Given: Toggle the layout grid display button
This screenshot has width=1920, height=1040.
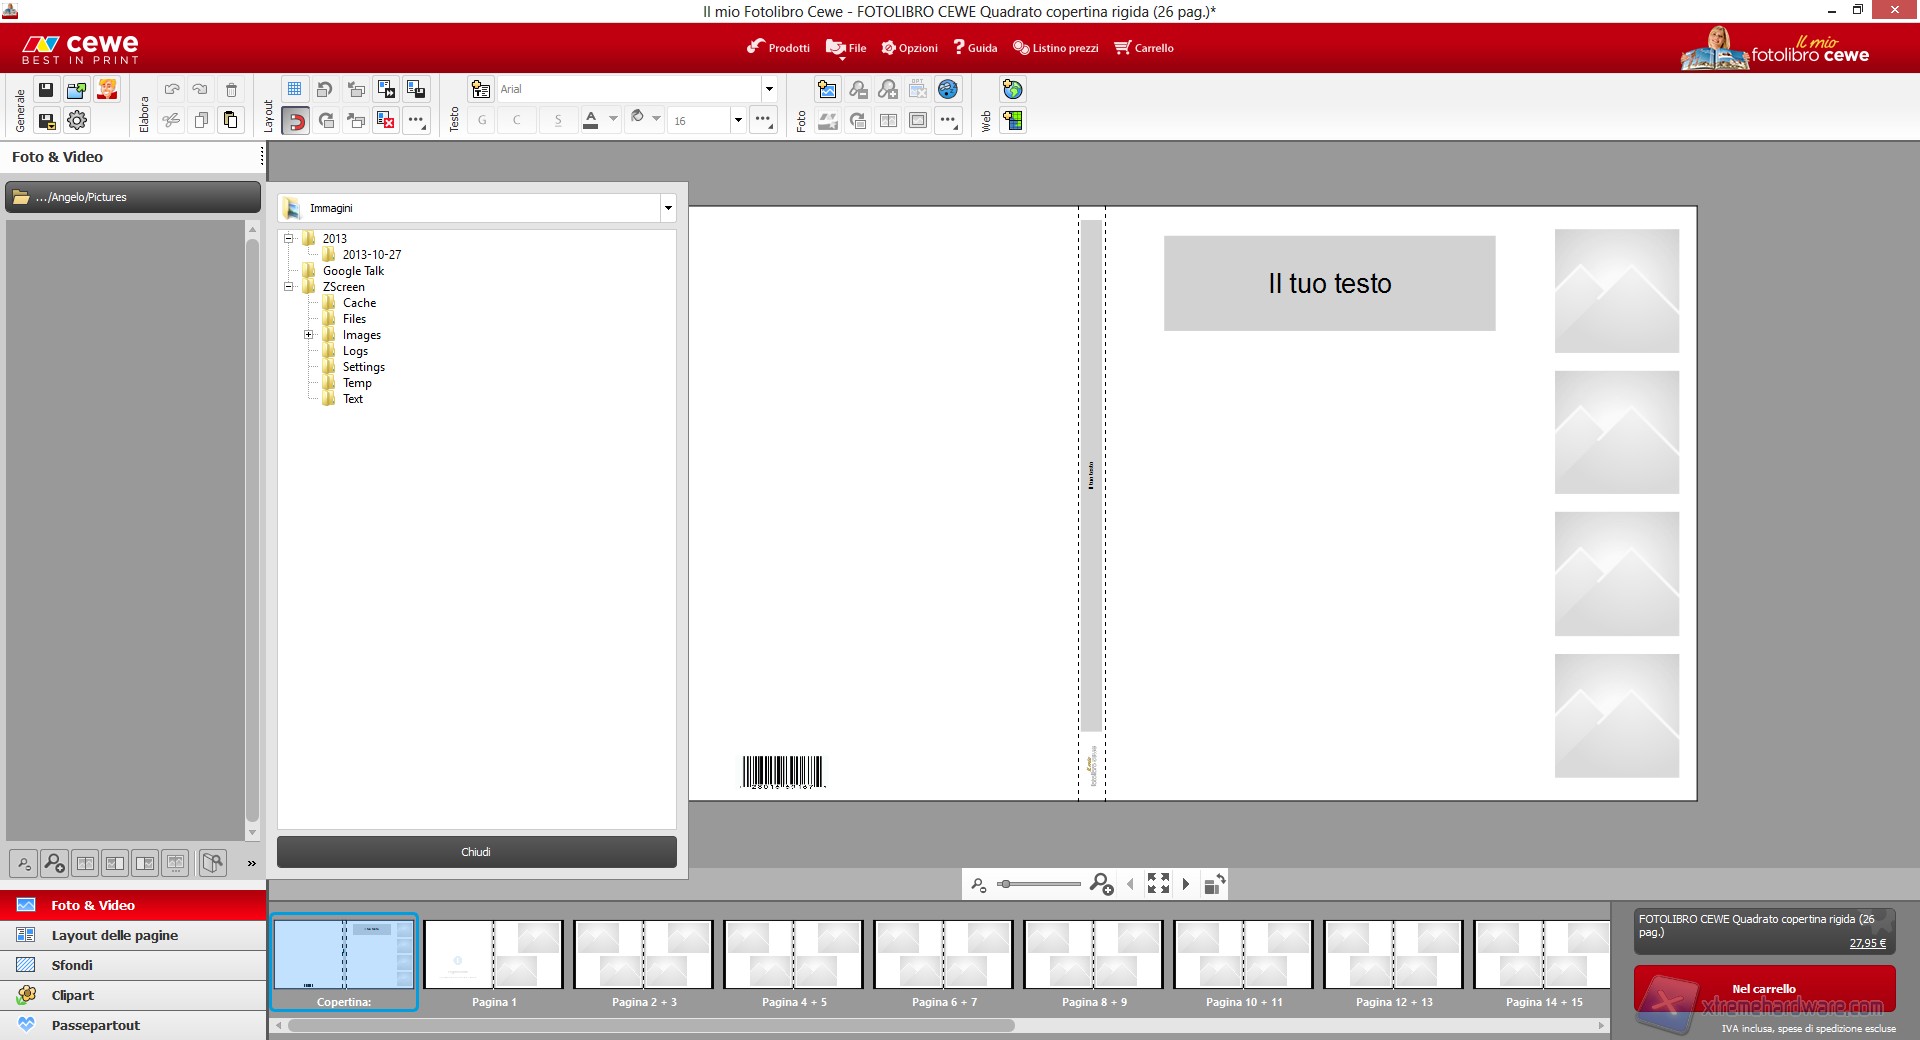Looking at the screenshot, I should click(295, 90).
